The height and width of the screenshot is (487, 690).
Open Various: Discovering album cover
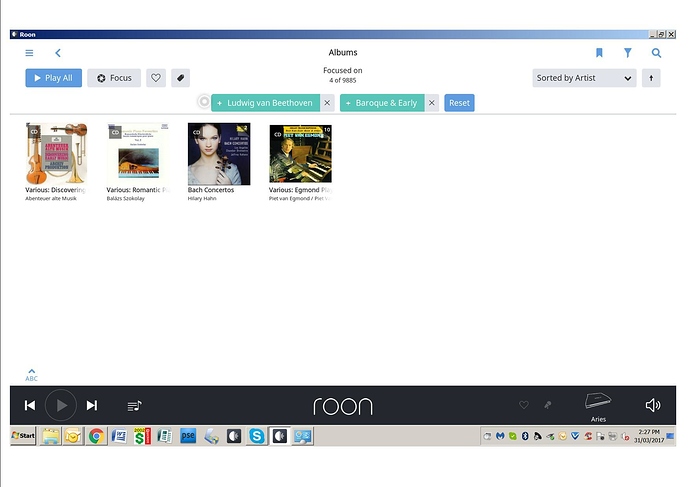[56, 154]
